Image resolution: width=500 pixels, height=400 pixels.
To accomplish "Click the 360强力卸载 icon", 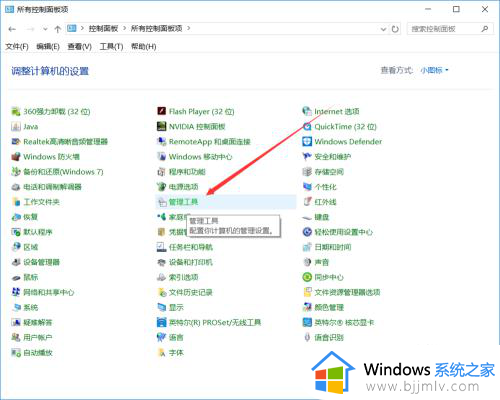I will click(x=16, y=111).
